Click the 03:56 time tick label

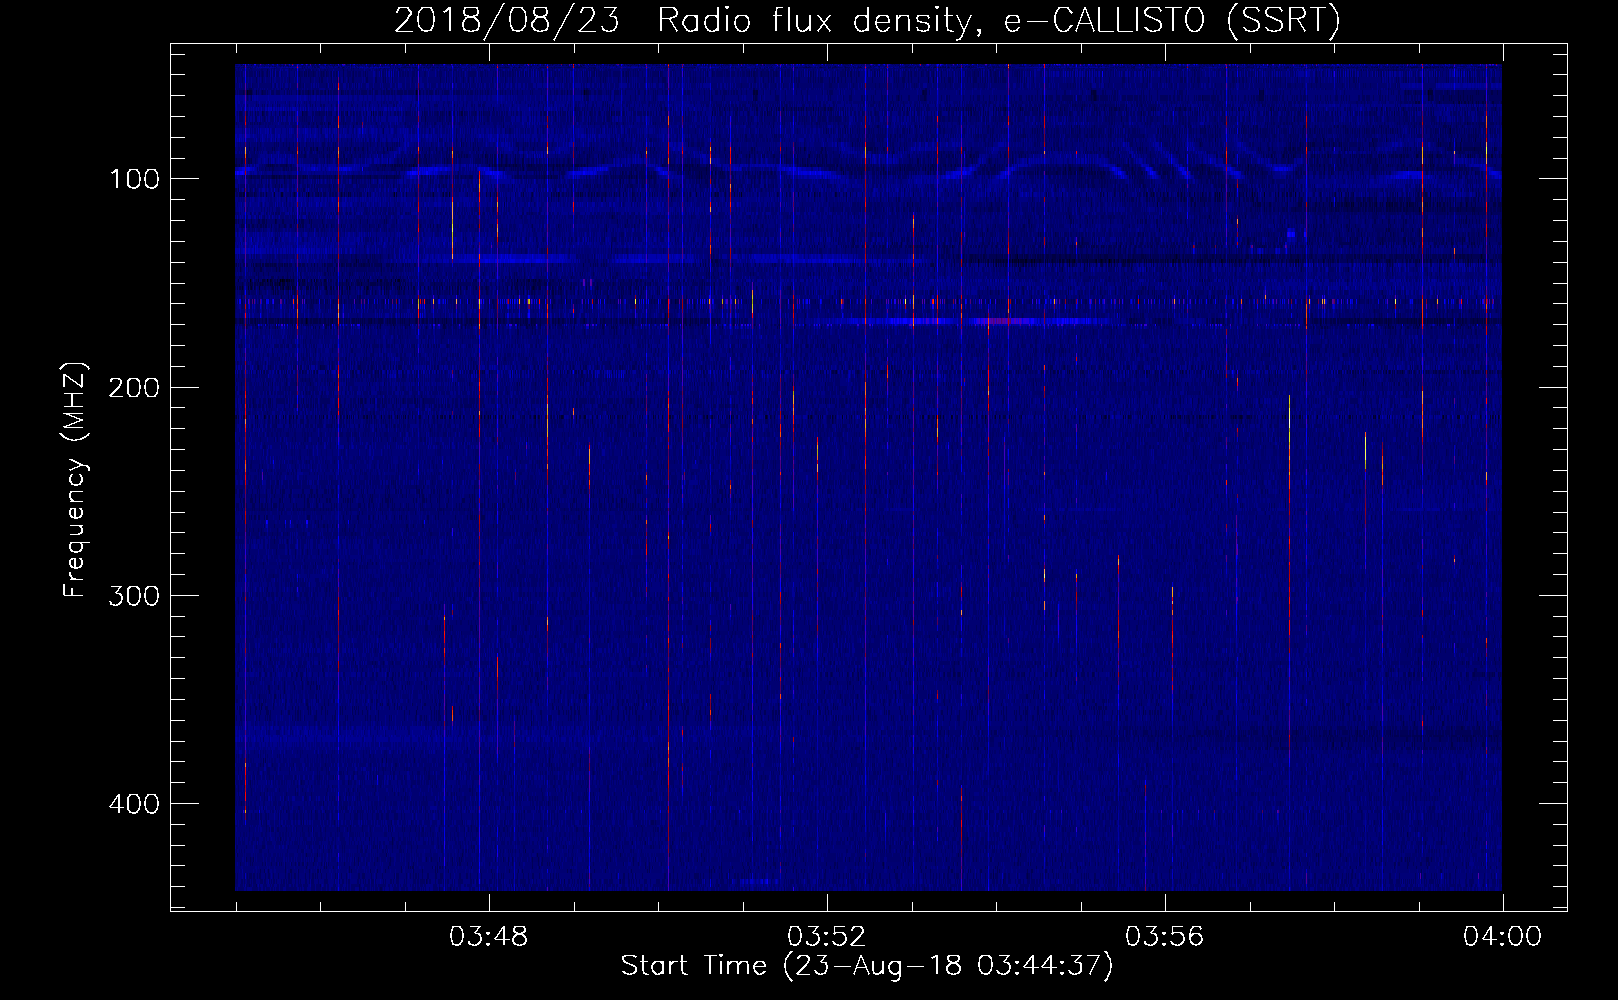click(x=1164, y=937)
